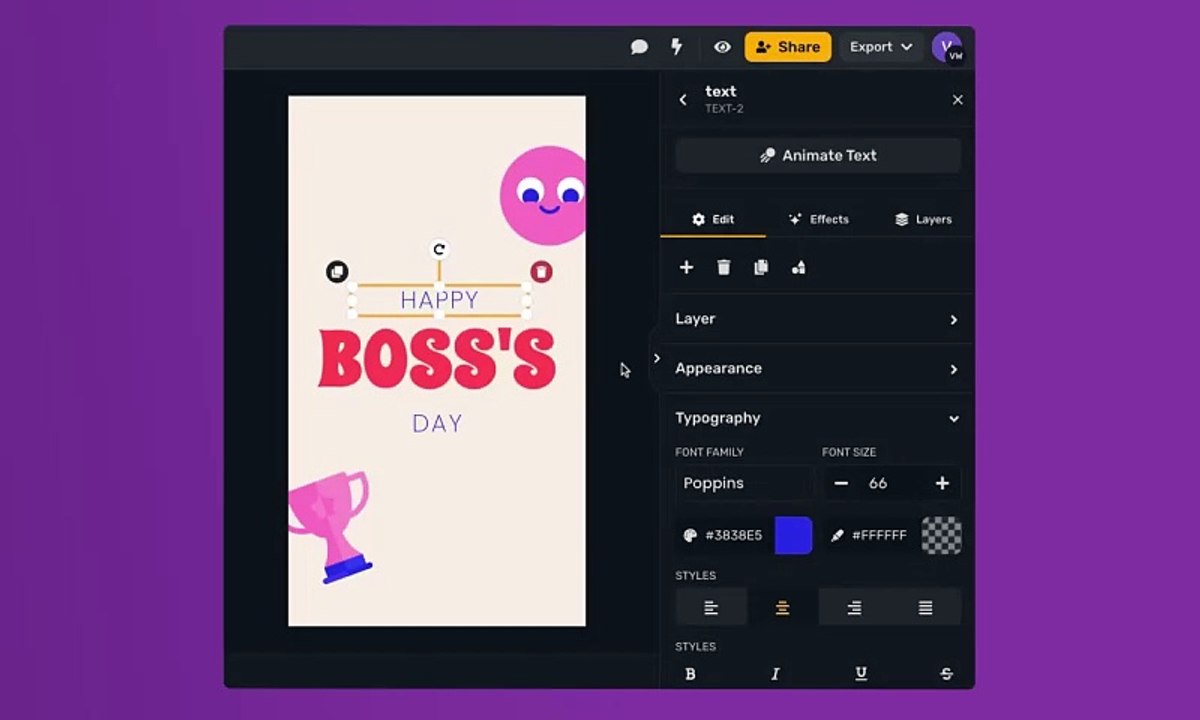
Task: Expand the Layer section
Action: coord(817,319)
